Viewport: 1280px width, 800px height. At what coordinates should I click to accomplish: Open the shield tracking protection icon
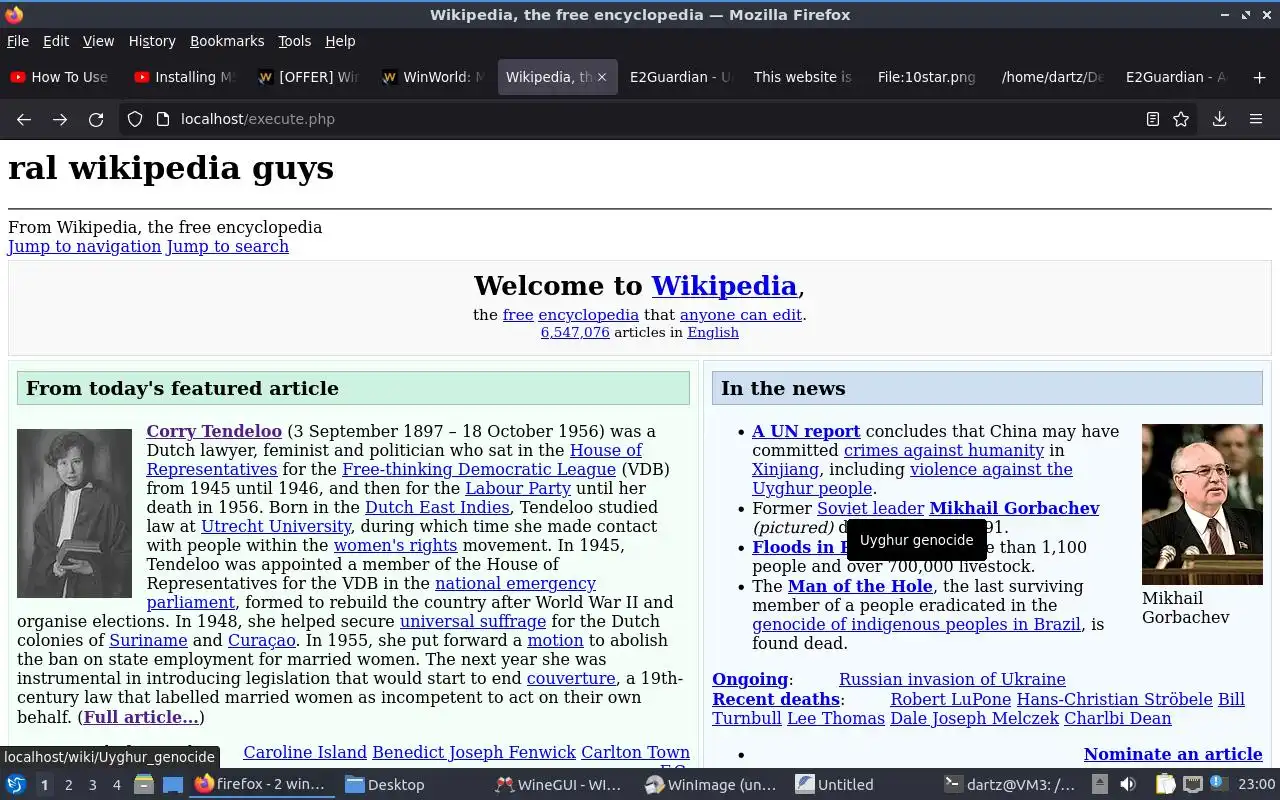pyautogui.click(x=135, y=119)
